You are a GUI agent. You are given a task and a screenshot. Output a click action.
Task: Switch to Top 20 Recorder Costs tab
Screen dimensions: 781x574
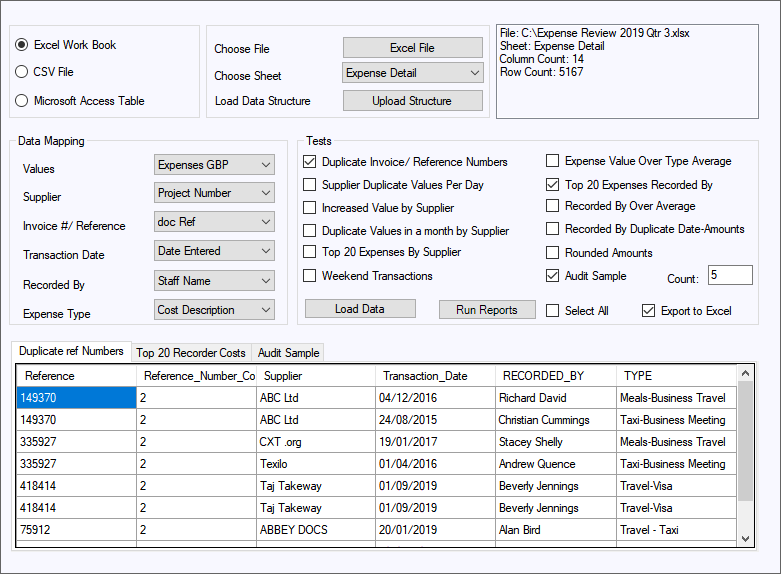190,353
